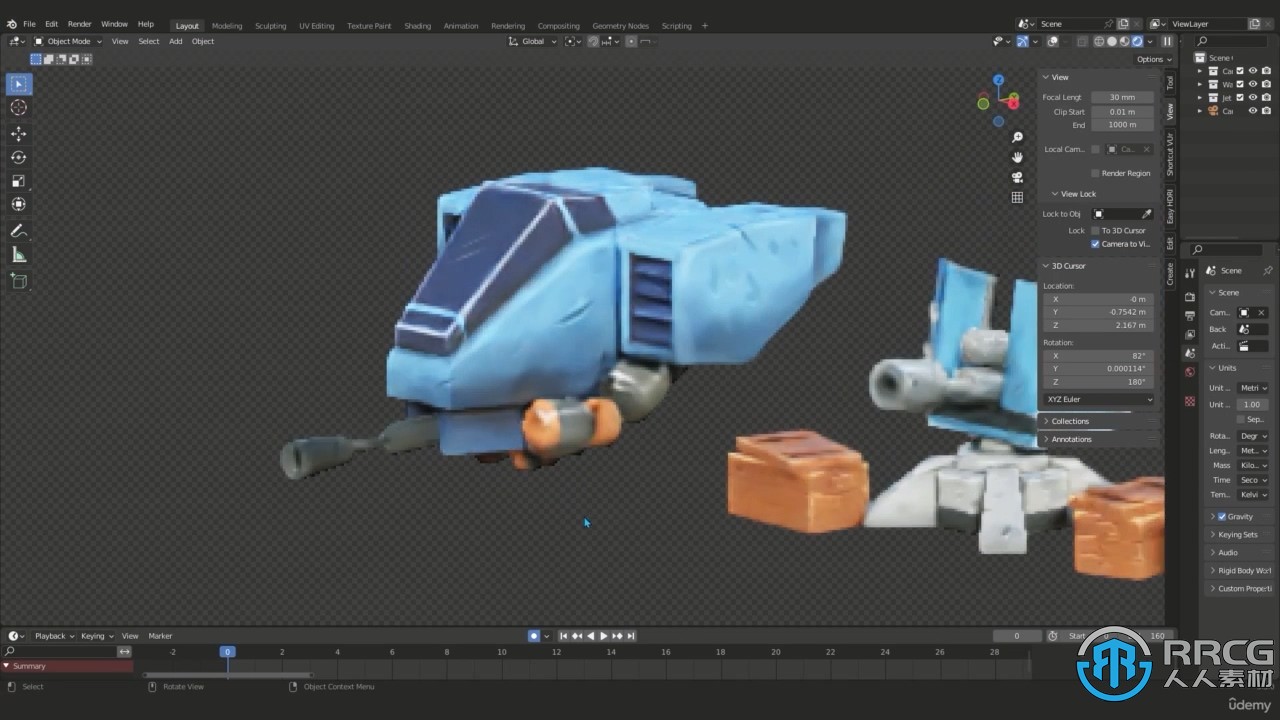
Task: Open the Render properties tab icon
Action: [1190, 297]
